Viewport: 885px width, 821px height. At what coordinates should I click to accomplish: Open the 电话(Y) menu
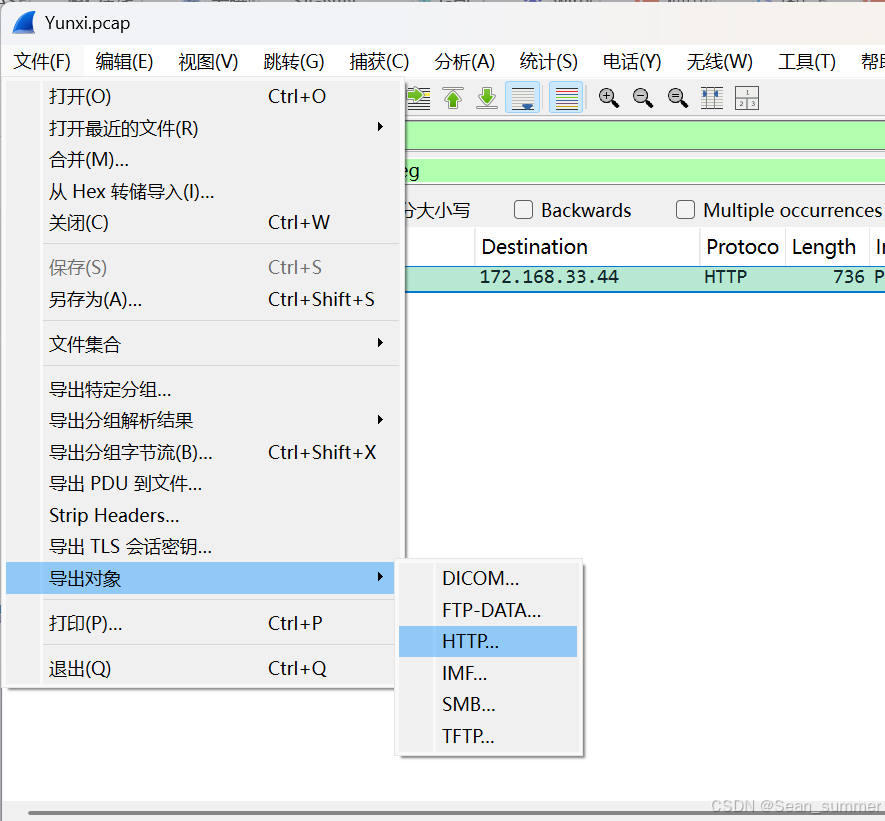[x=632, y=61]
